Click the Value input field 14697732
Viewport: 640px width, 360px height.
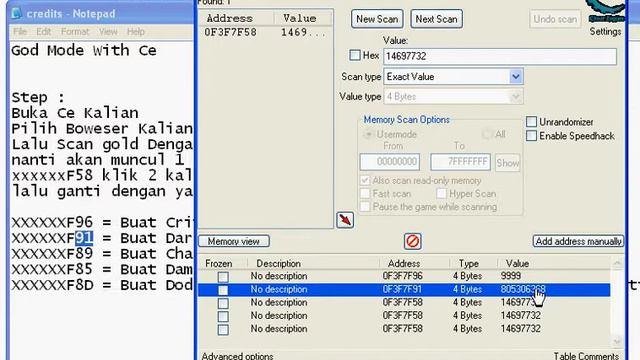500,56
